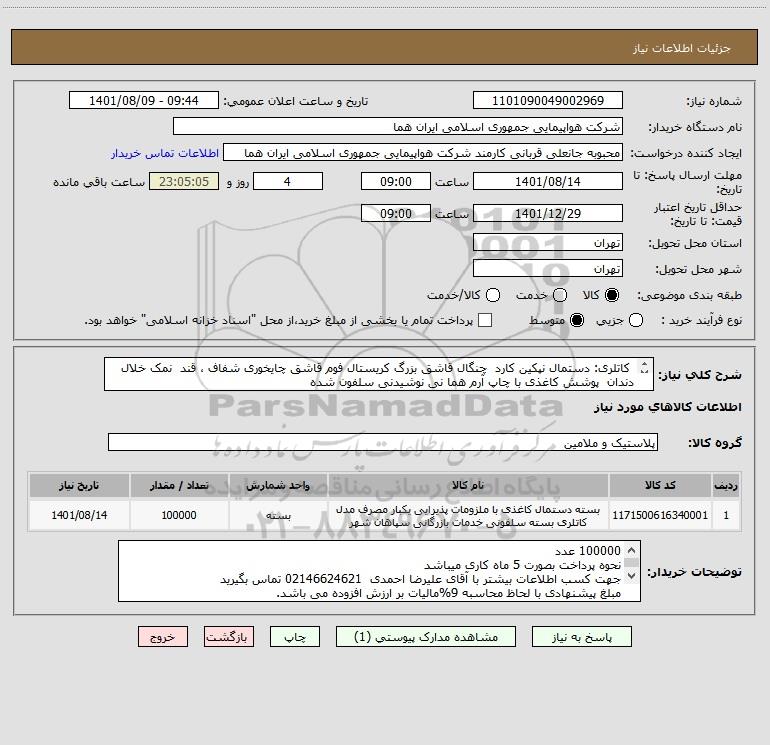
Task: Open اطلاعات تماس خریدار link
Action: (165, 153)
